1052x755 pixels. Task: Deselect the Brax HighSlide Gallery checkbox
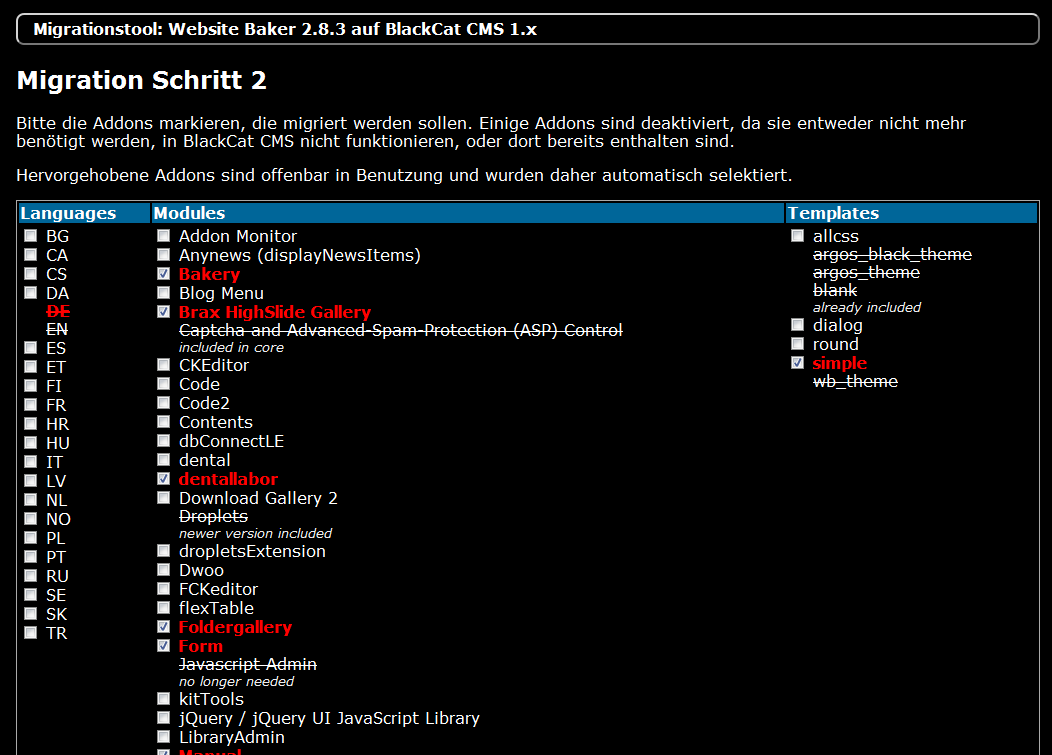pyautogui.click(x=164, y=311)
